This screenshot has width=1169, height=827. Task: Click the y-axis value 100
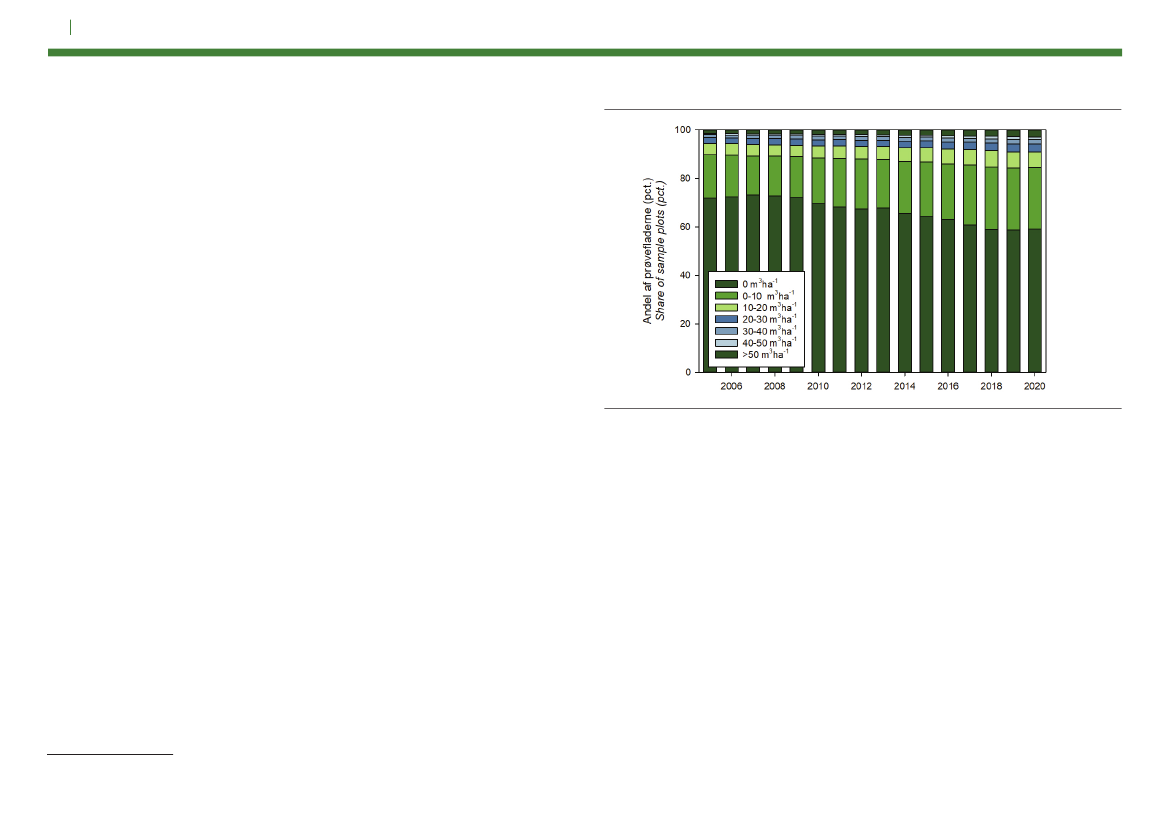[682, 130]
